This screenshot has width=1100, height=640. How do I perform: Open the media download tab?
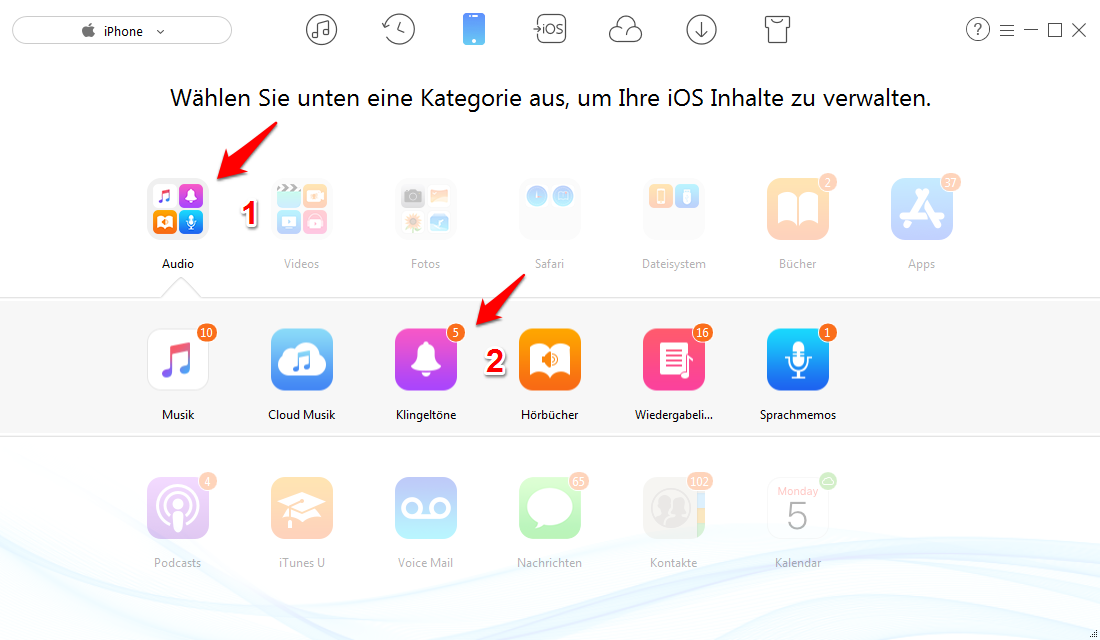701,30
